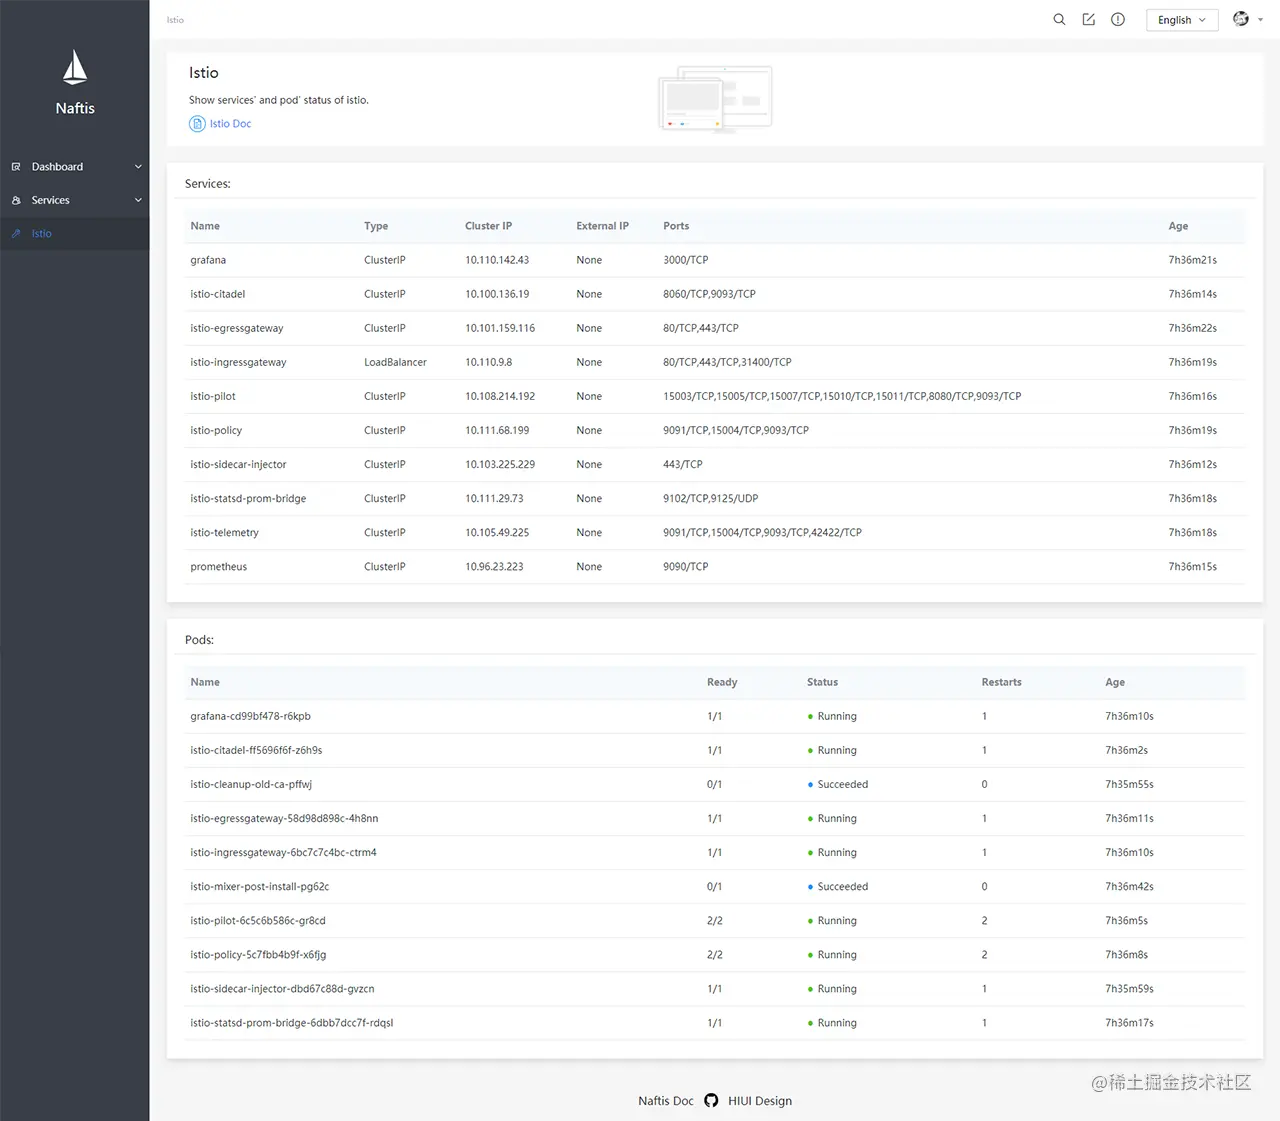
Task: Select the prometheus service name
Action: click(218, 566)
